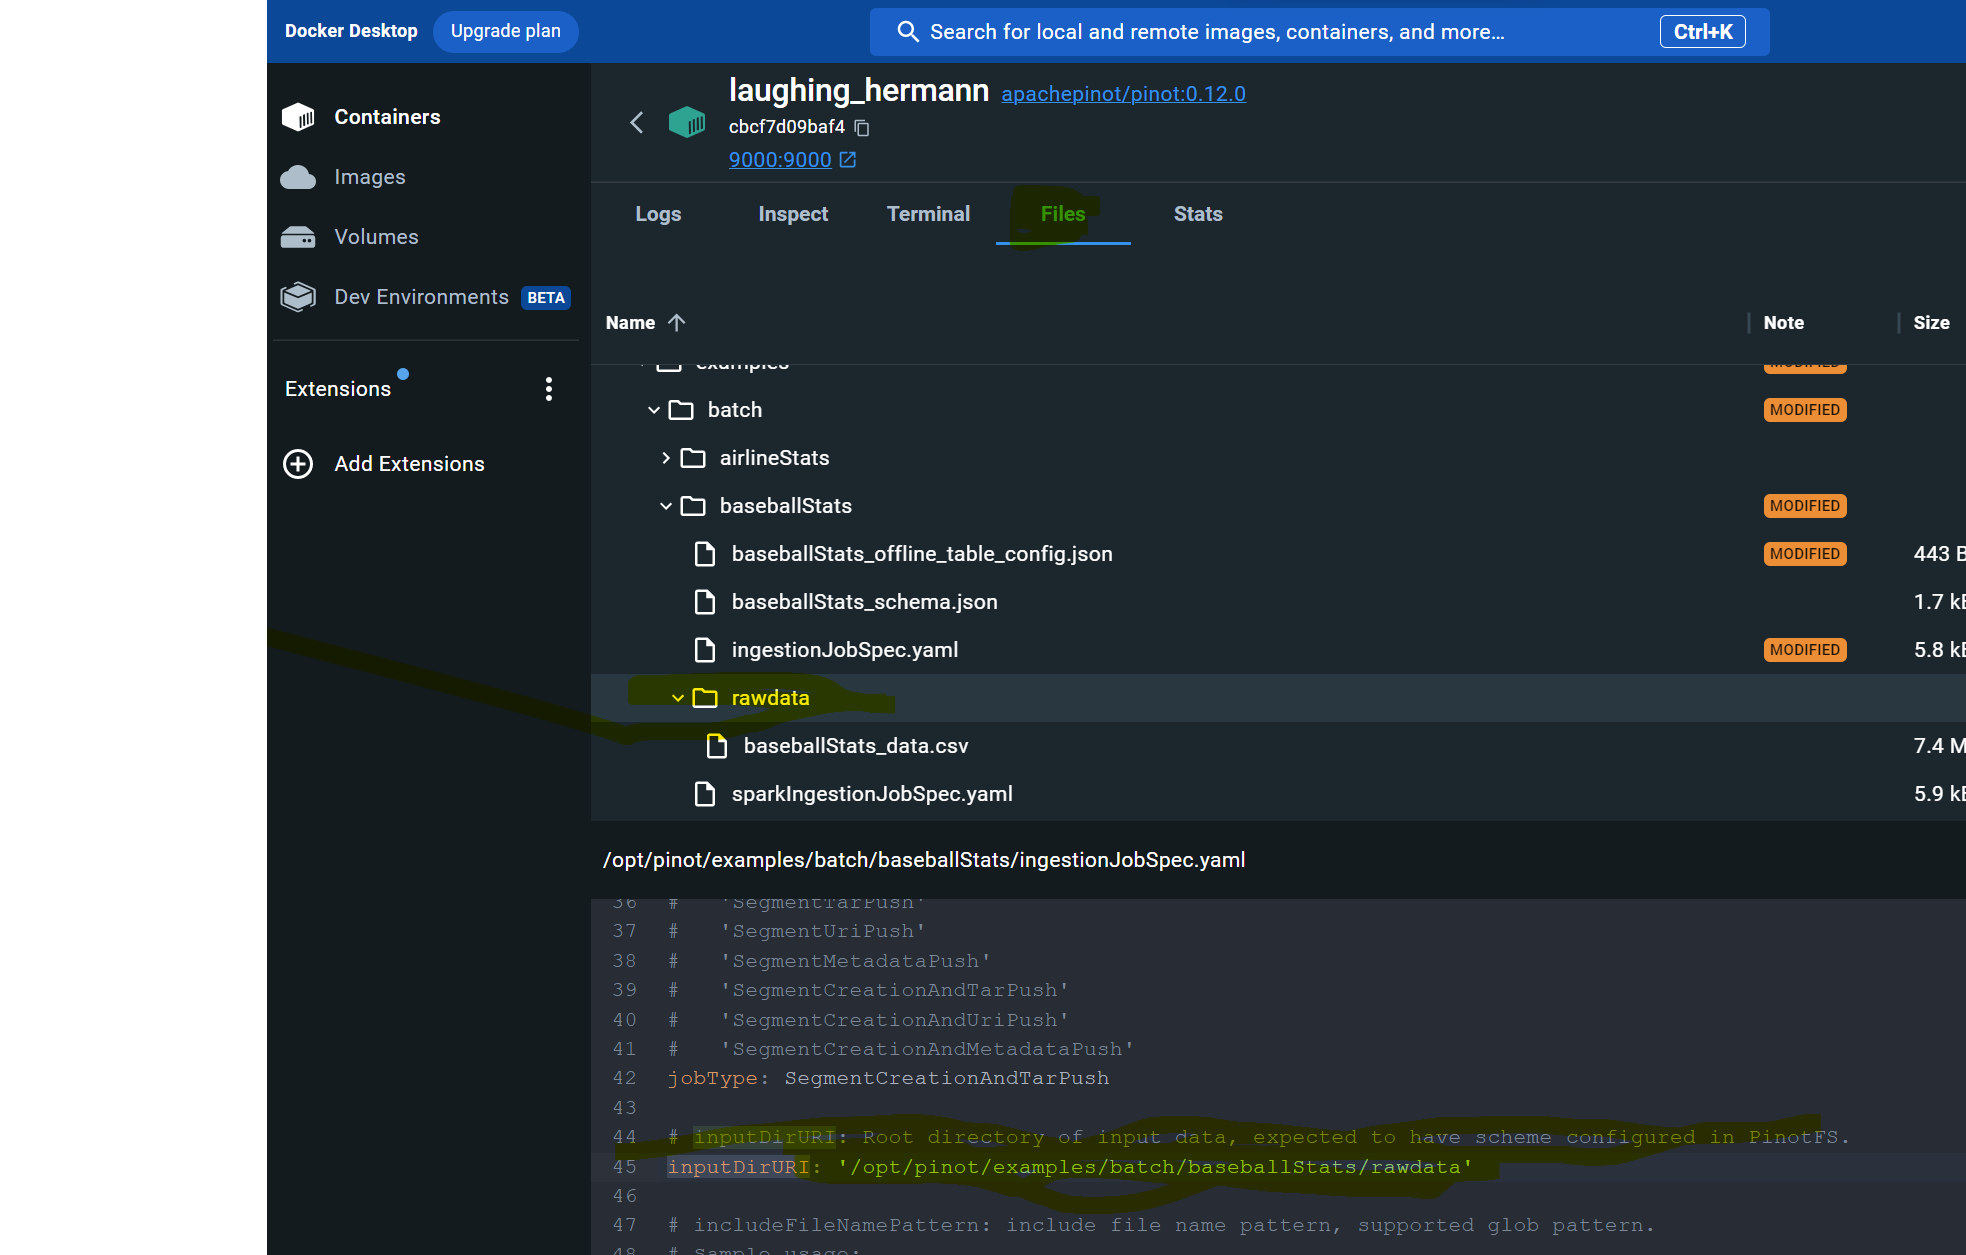This screenshot has height=1255, width=1966.
Task: Copy container ID cbcf7d09baf4 via copy icon
Action: click(862, 128)
